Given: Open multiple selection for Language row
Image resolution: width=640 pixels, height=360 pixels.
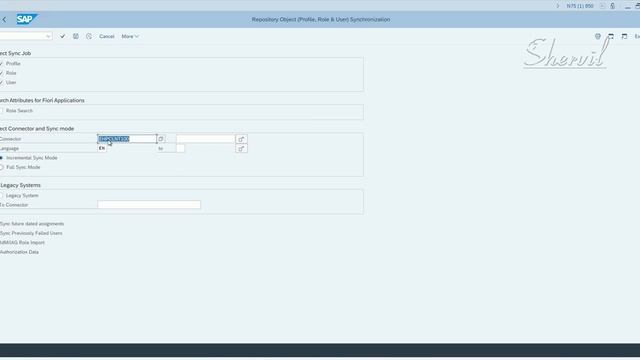Looking at the screenshot, I should [241, 149].
